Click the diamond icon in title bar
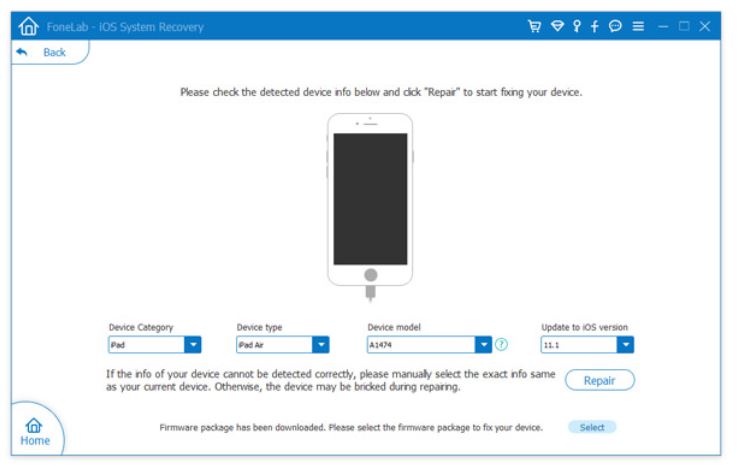 pyautogui.click(x=557, y=26)
